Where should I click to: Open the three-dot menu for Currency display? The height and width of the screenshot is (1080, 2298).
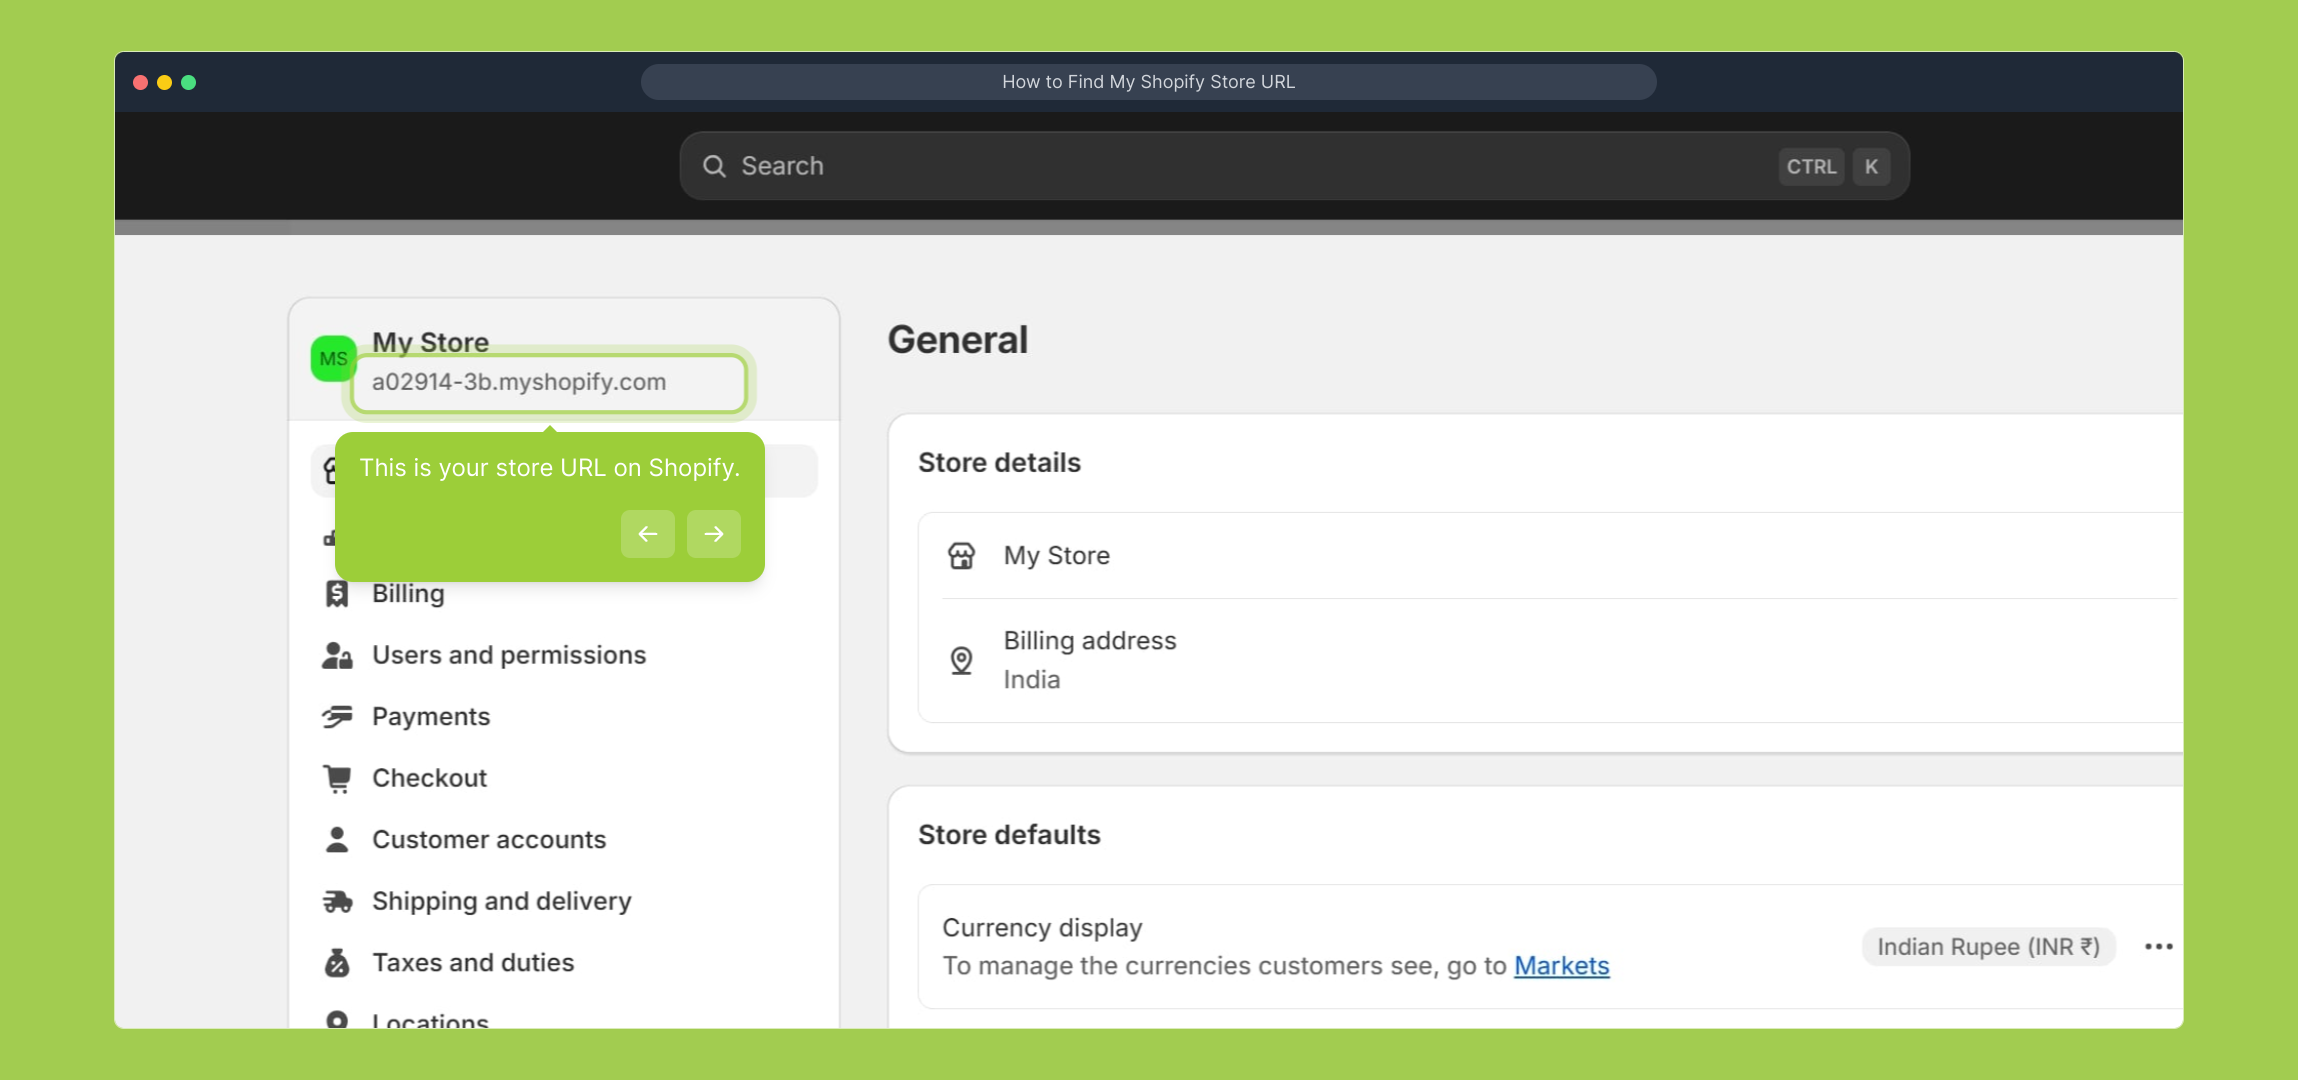2158,947
